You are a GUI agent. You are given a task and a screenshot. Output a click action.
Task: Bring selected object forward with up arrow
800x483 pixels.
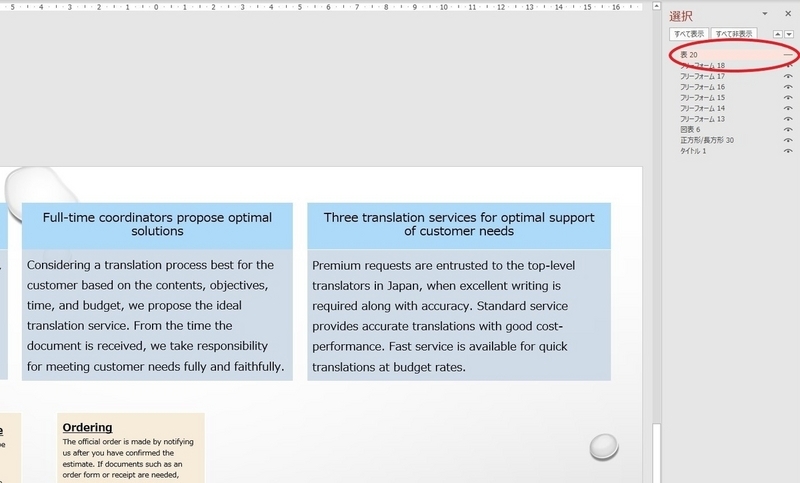(778, 34)
